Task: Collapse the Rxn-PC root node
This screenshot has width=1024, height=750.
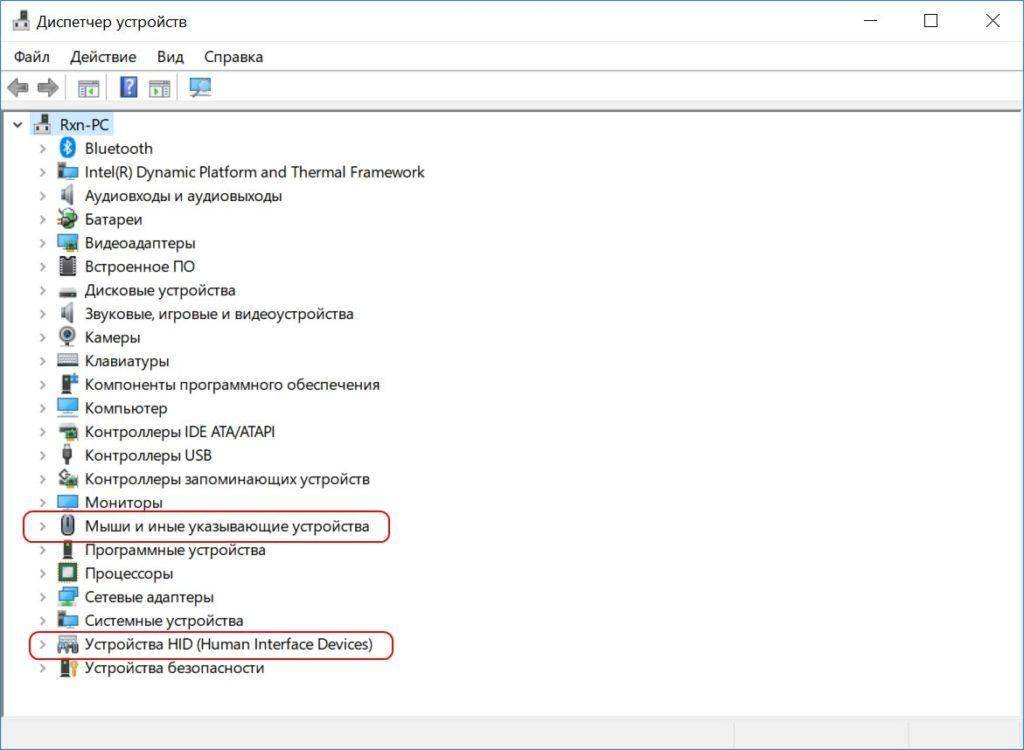Action: coord(17,124)
